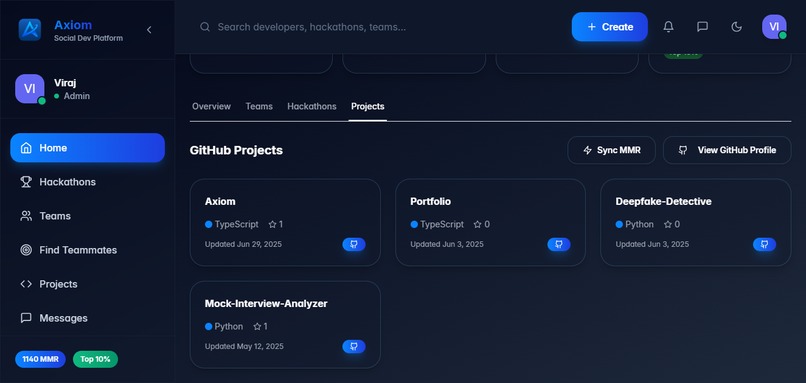Click the Axiom brand name text
This screenshot has width=806, height=383.
click(x=73, y=25)
